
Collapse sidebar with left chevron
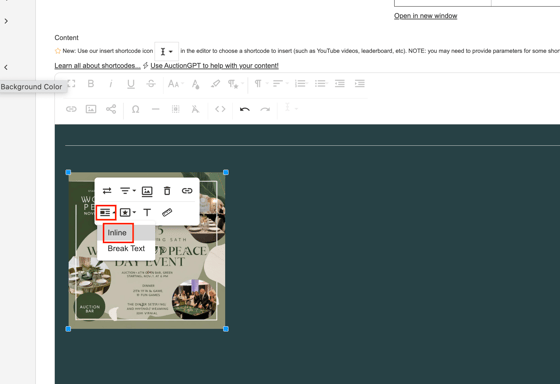(6, 67)
